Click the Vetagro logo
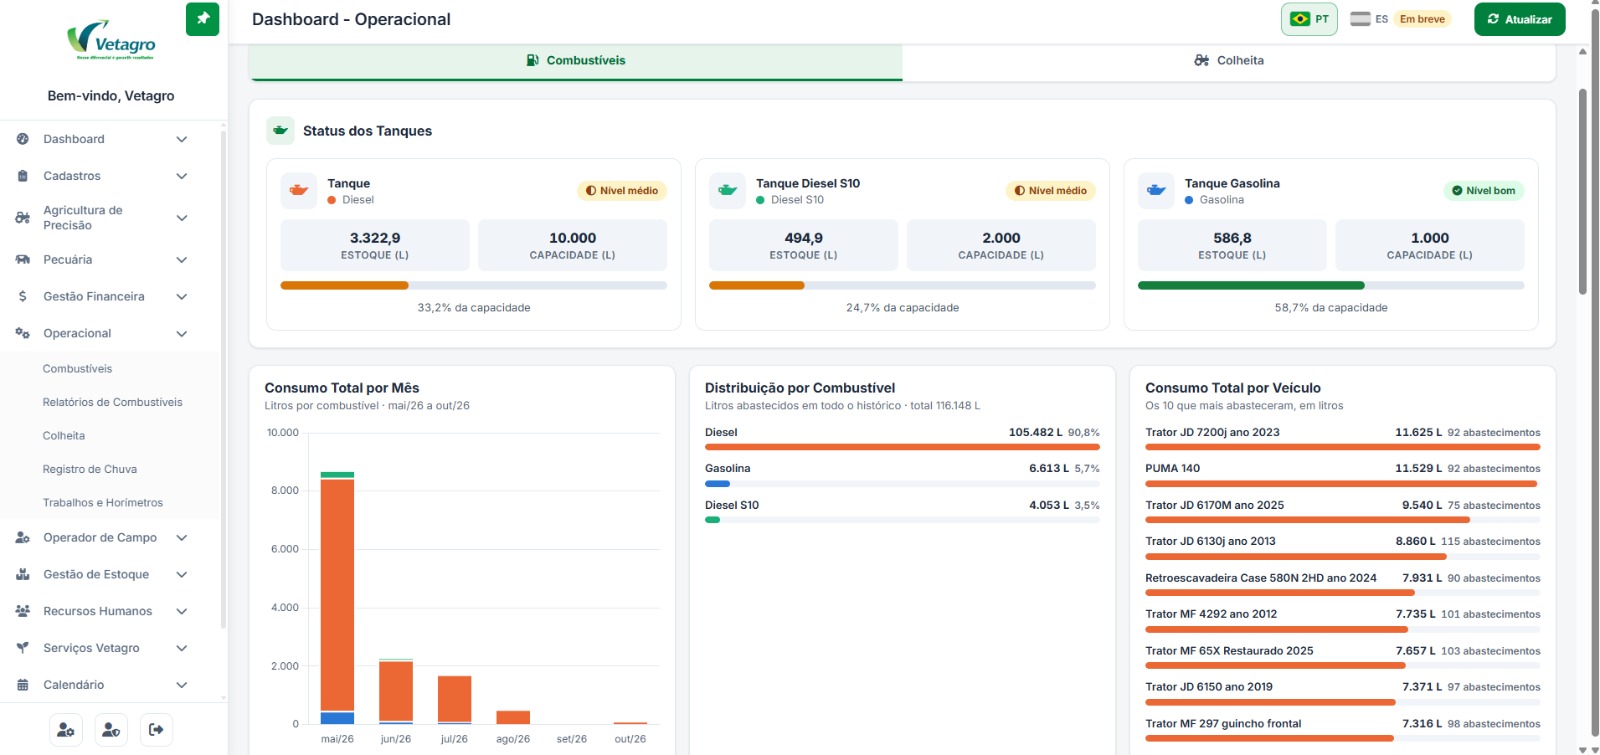 pyautogui.click(x=111, y=41)
